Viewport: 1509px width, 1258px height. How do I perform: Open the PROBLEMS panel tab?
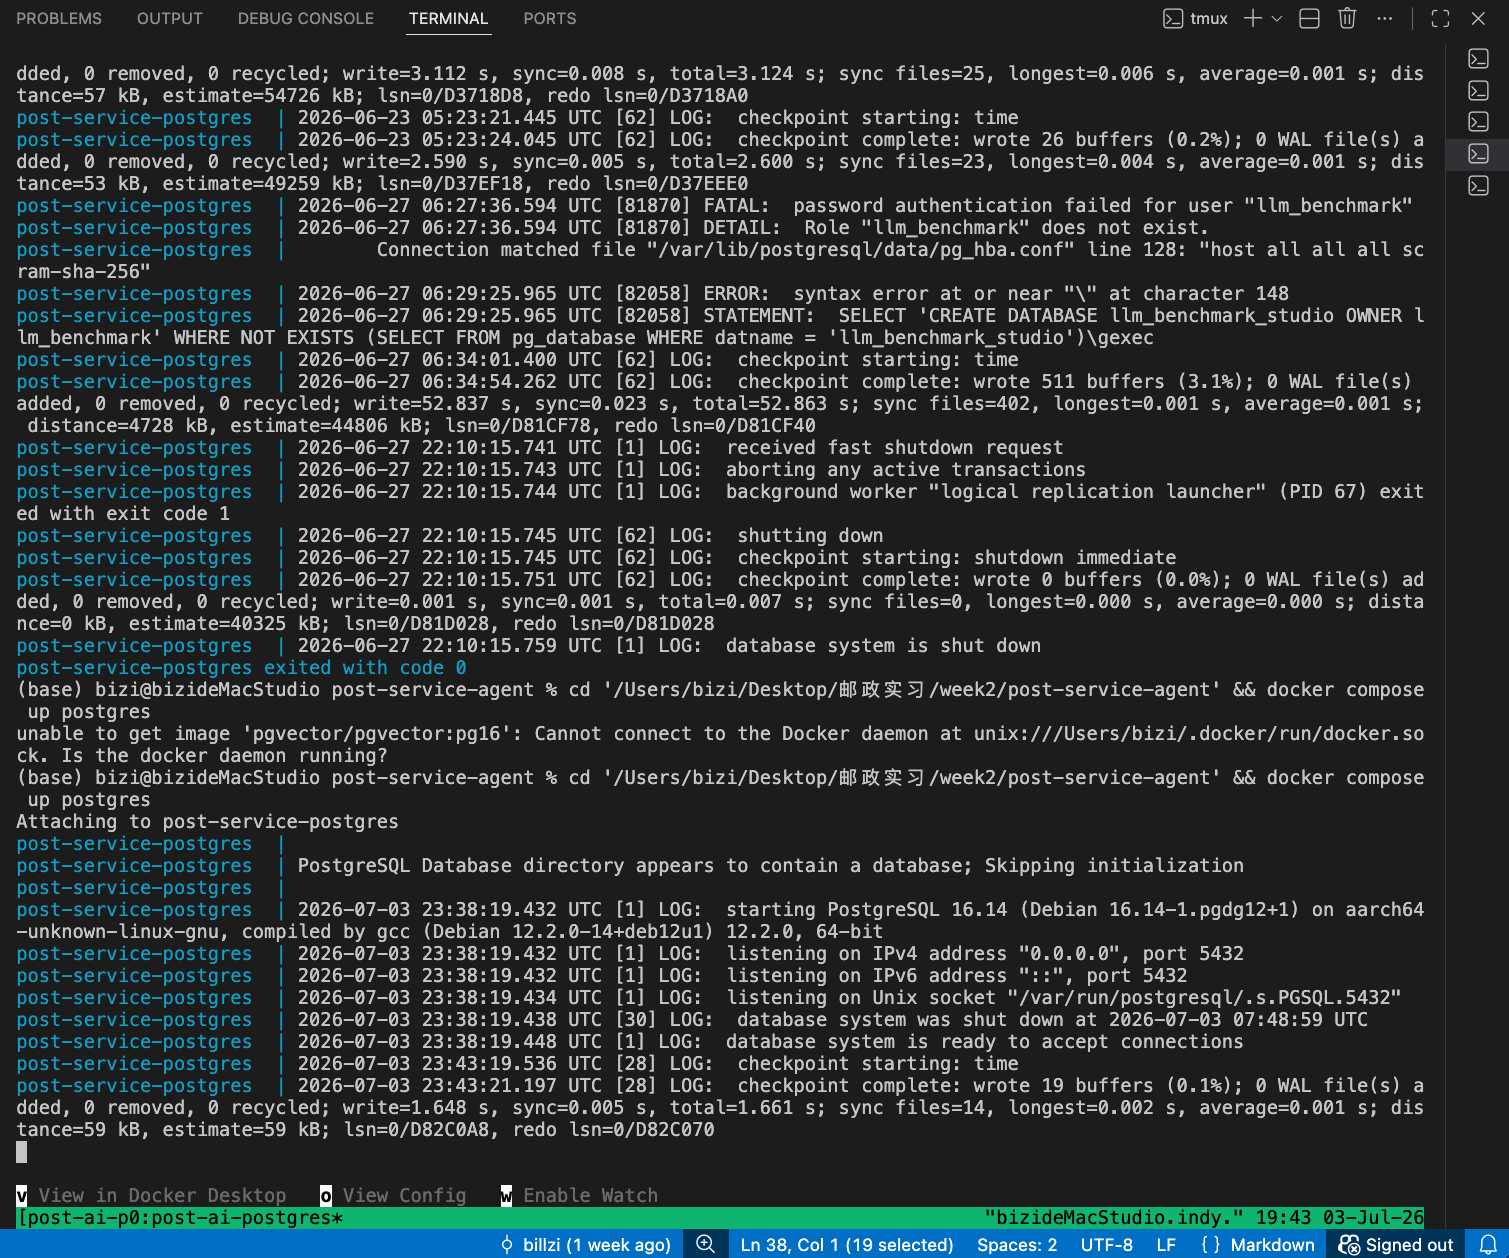59,18
